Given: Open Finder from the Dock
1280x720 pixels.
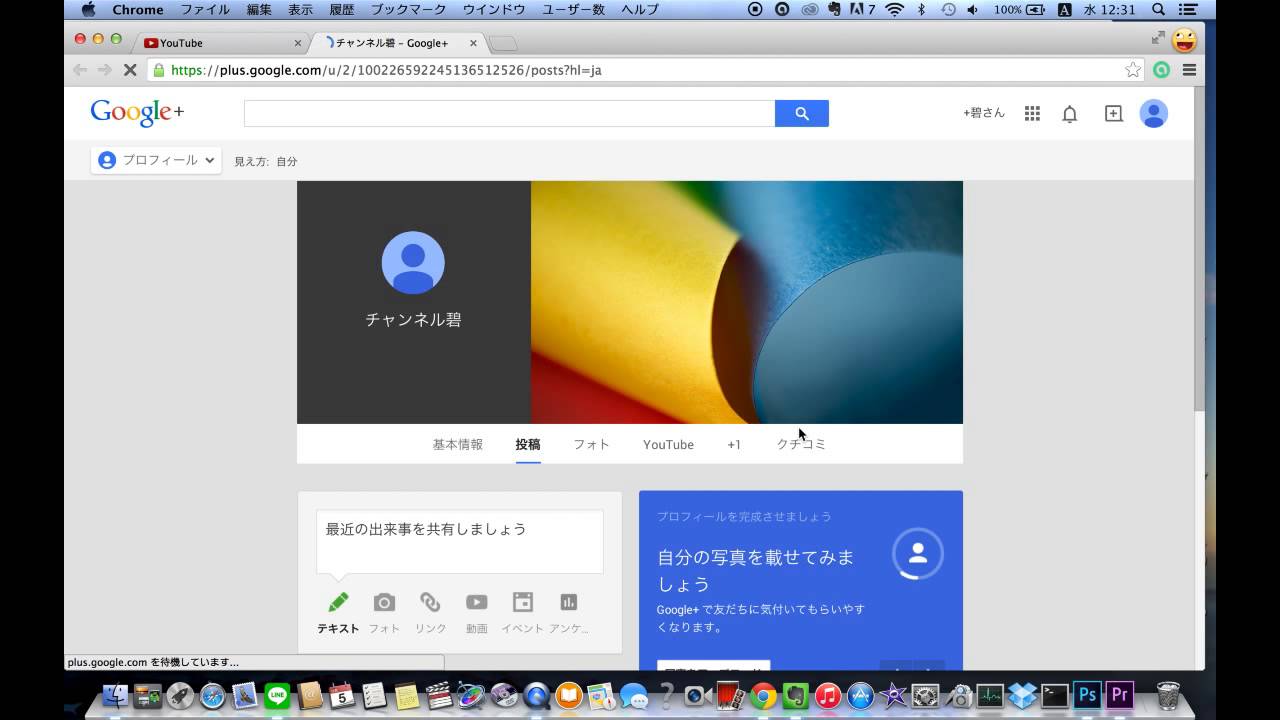Looking at the screenshot, I should tap(116, 695).
